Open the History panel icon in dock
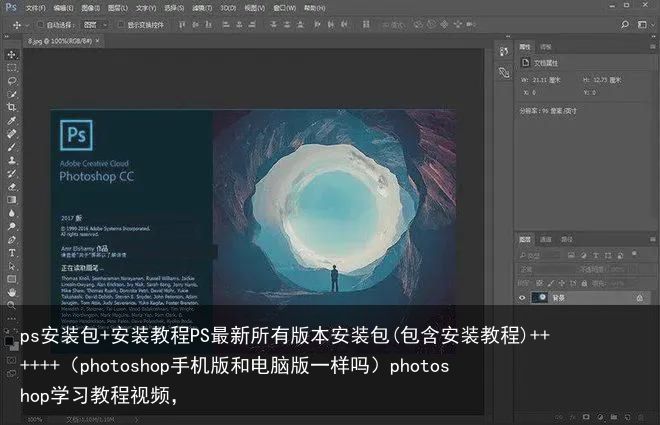The image size is (660, 425). [504, 52]
